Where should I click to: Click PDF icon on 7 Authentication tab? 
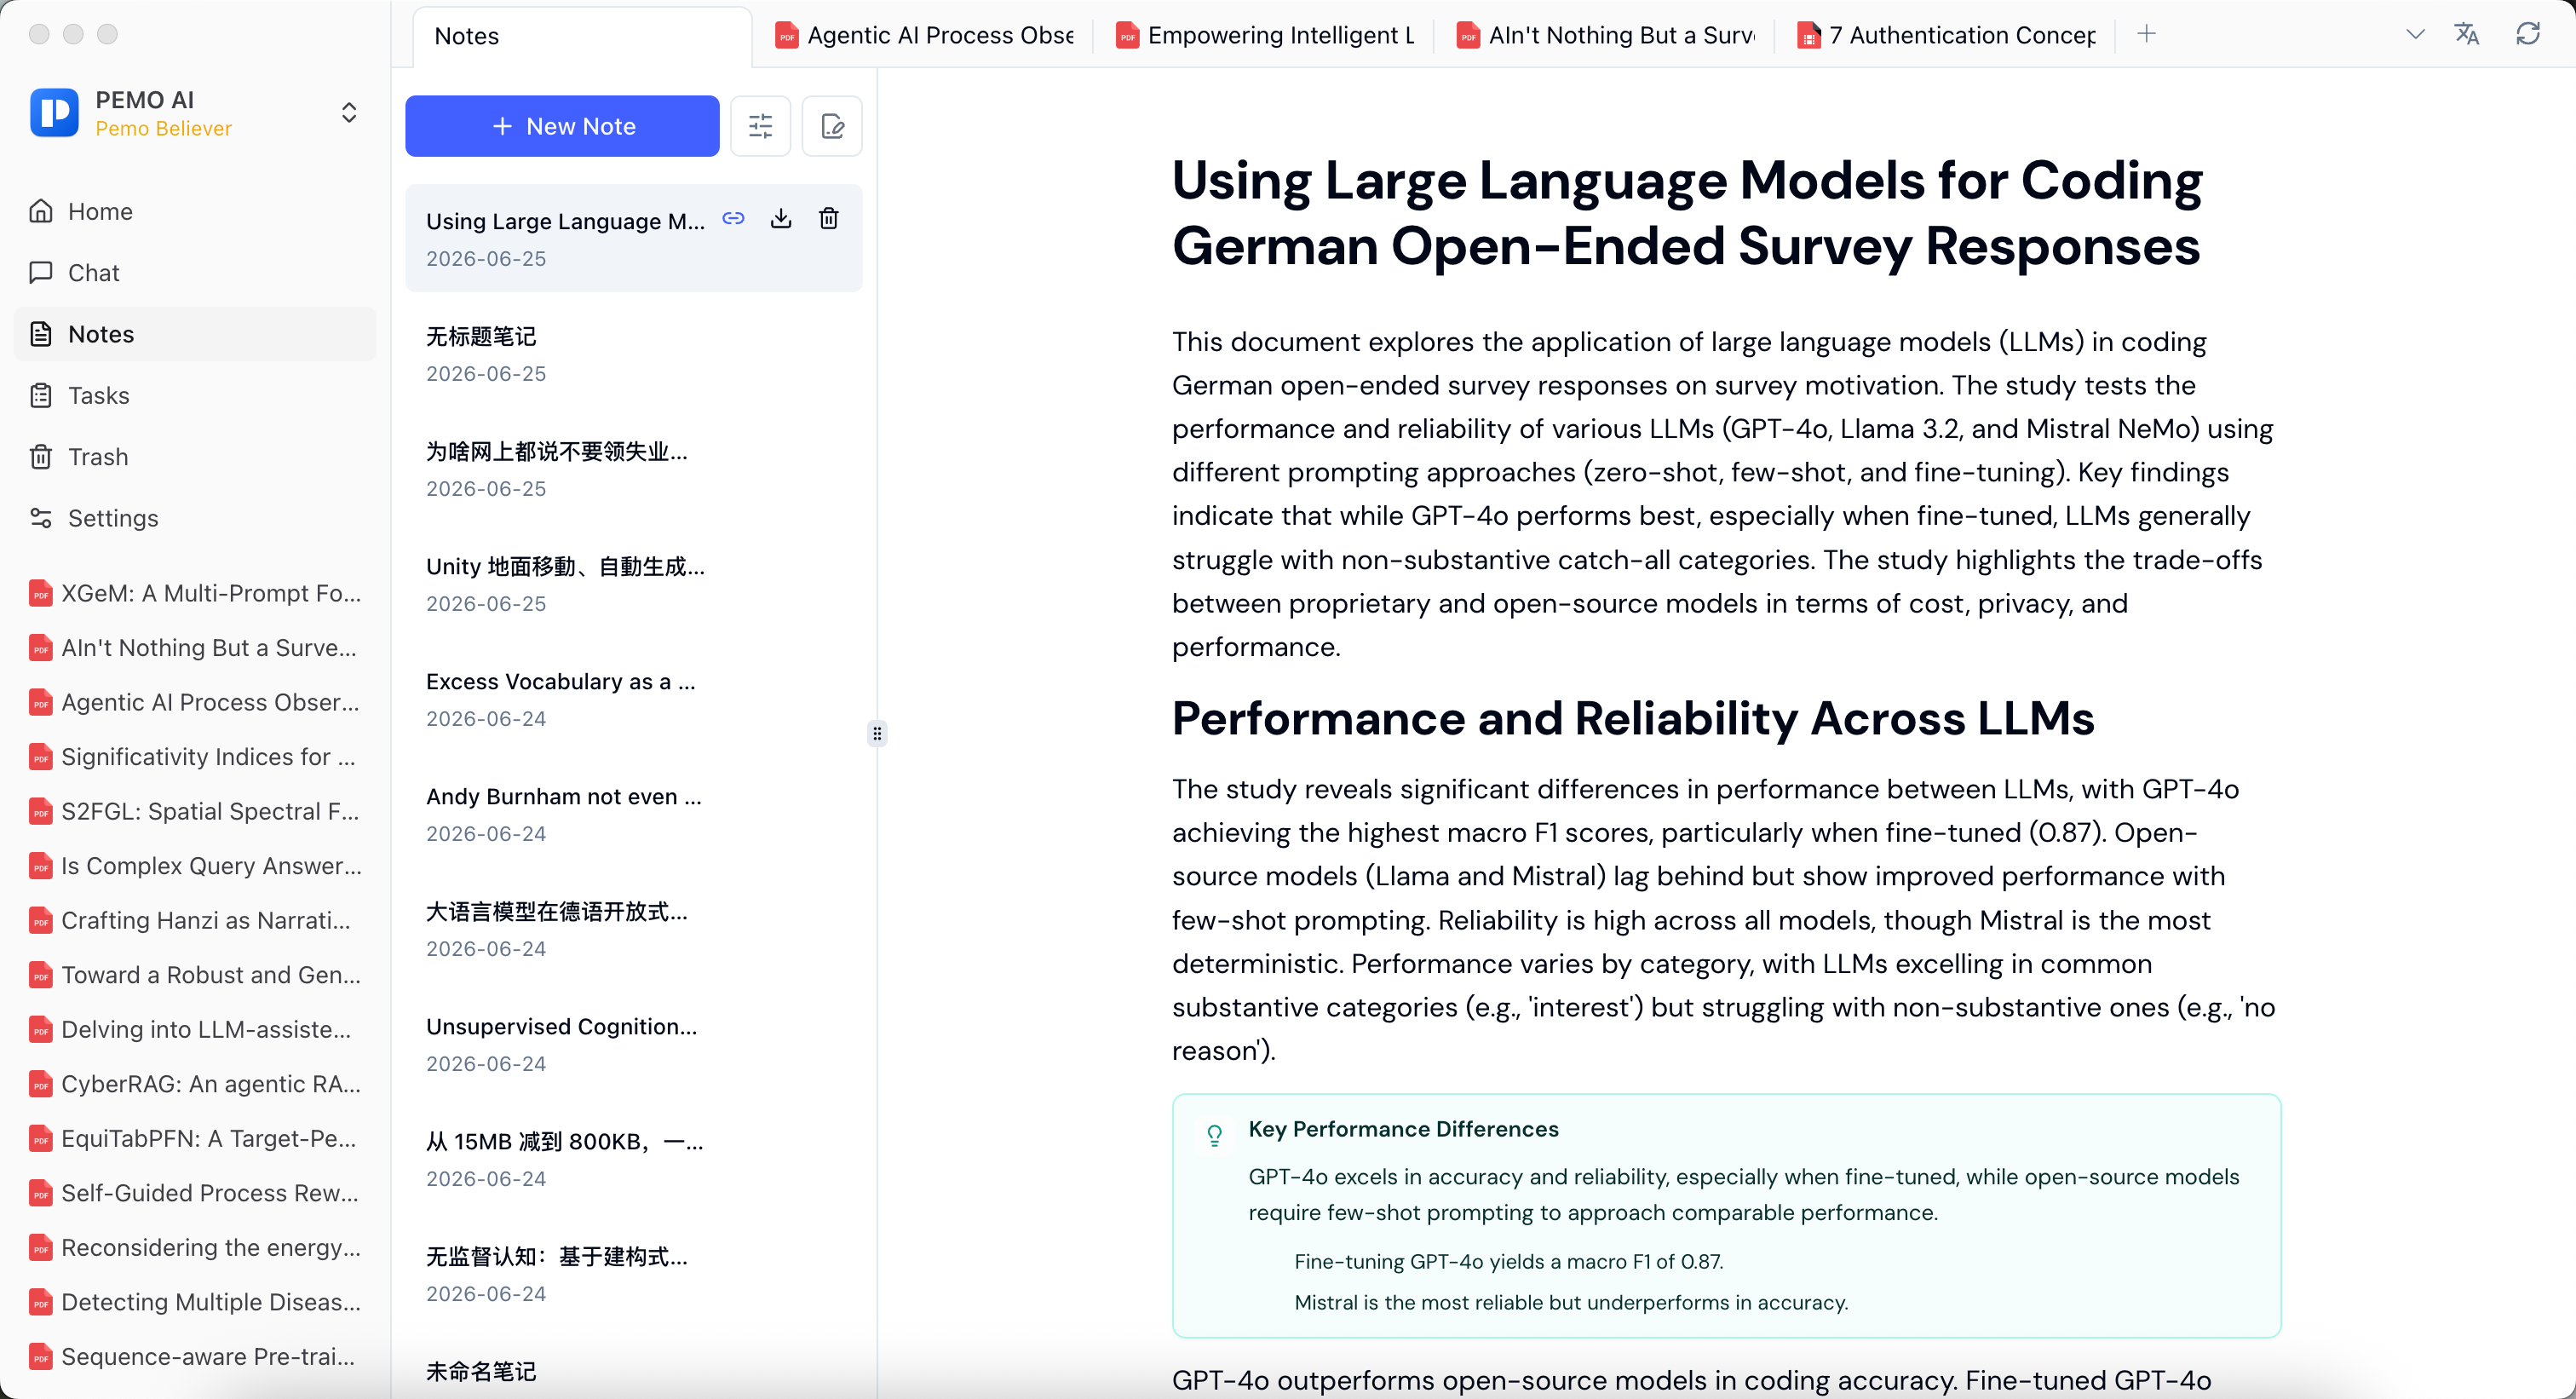(x=1808, y=36)
